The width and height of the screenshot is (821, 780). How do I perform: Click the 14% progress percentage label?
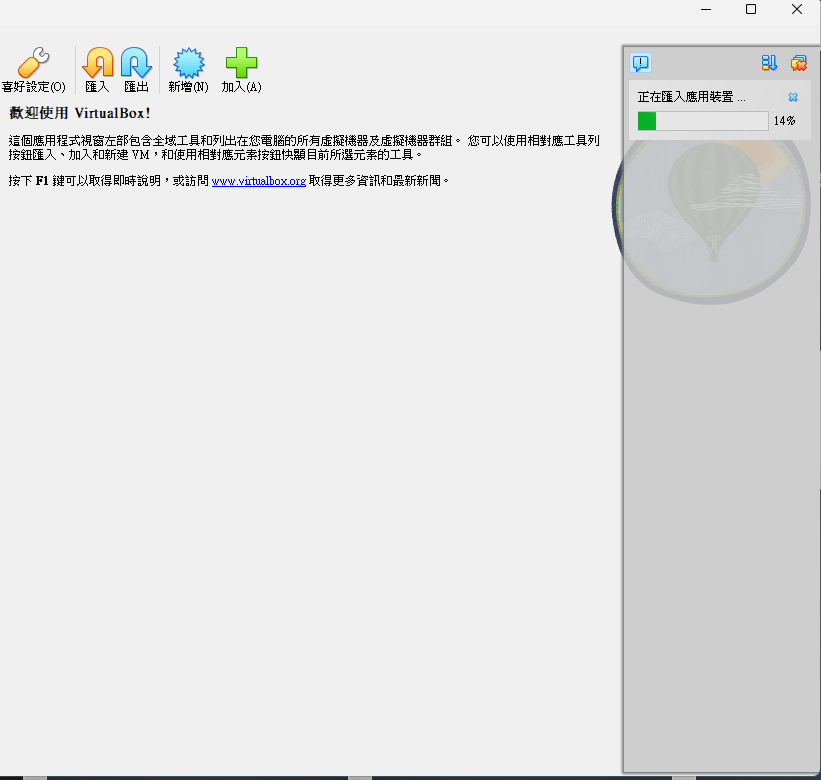click(x=784, y=121)
